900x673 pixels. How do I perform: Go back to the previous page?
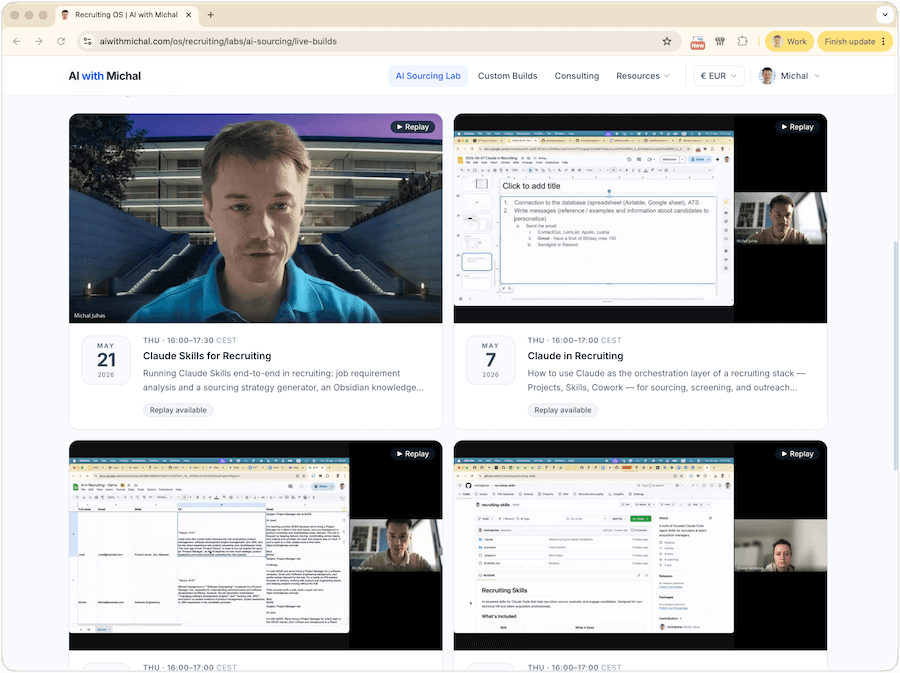[17, 41]
